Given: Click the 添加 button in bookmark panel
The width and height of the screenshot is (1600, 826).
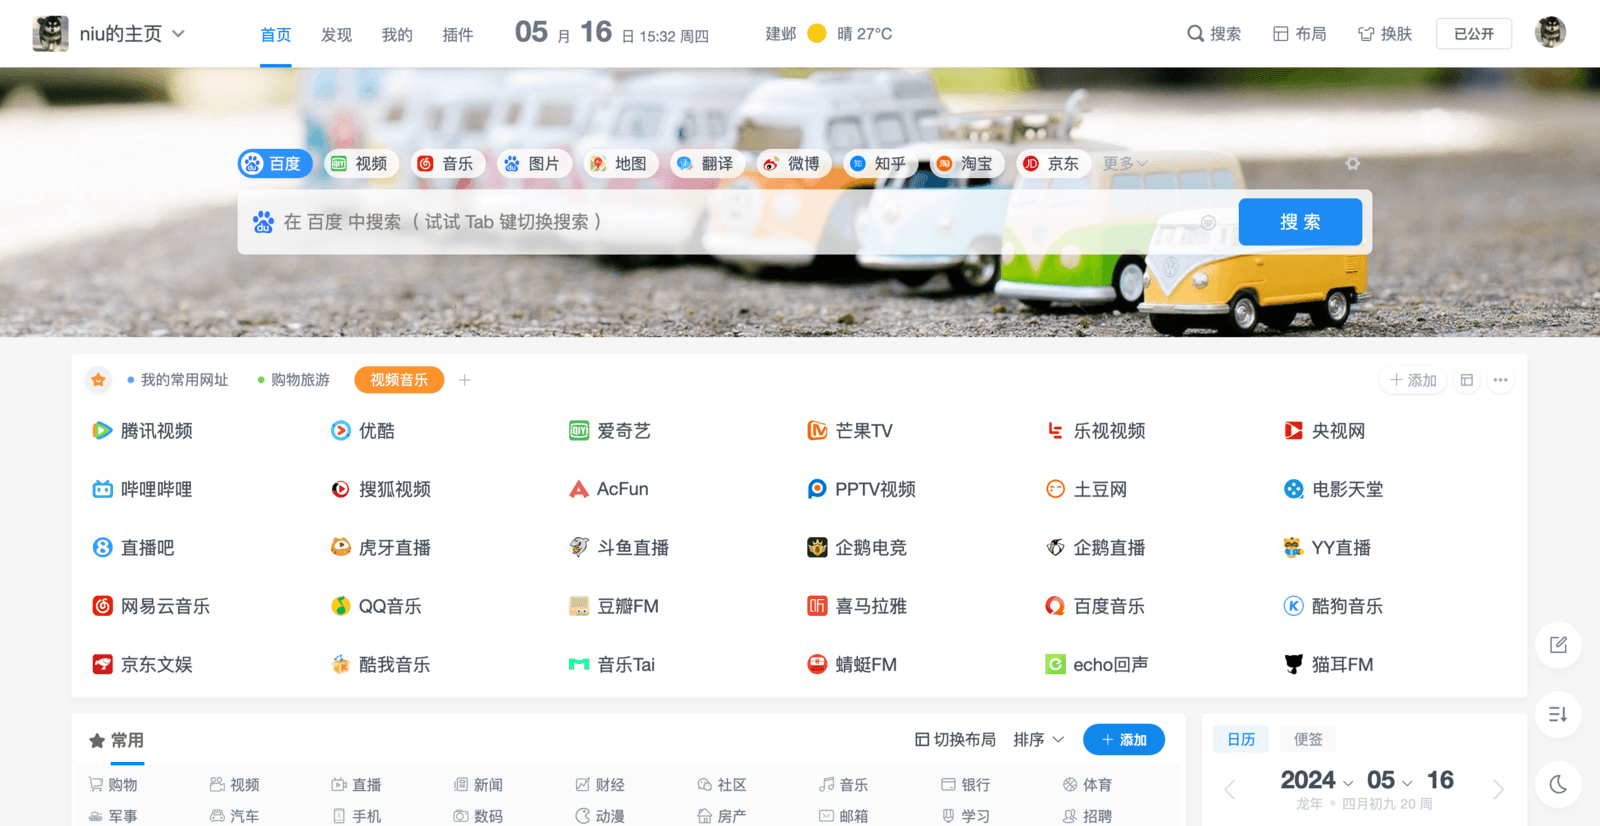Looking at the screenshot, I should 1413,380.
